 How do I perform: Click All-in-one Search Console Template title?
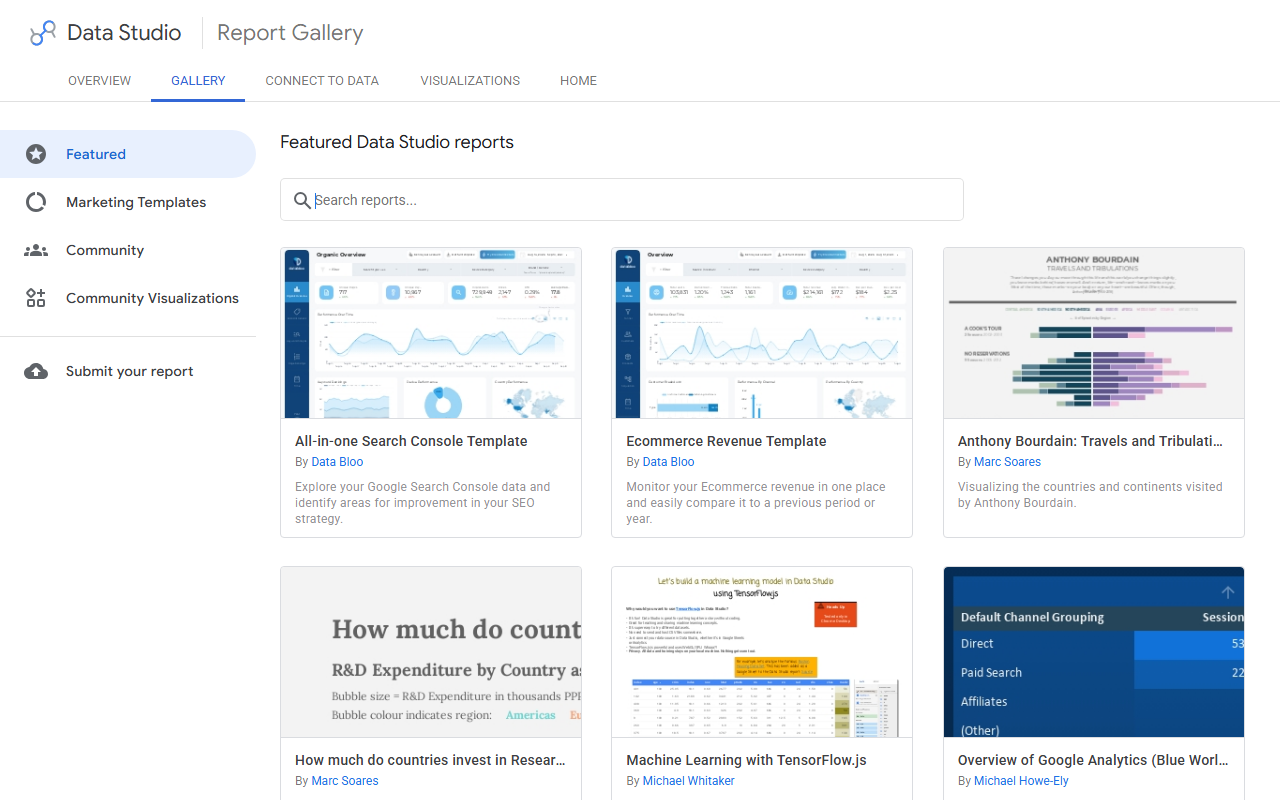pyautogui.click(x=411, y=441)
